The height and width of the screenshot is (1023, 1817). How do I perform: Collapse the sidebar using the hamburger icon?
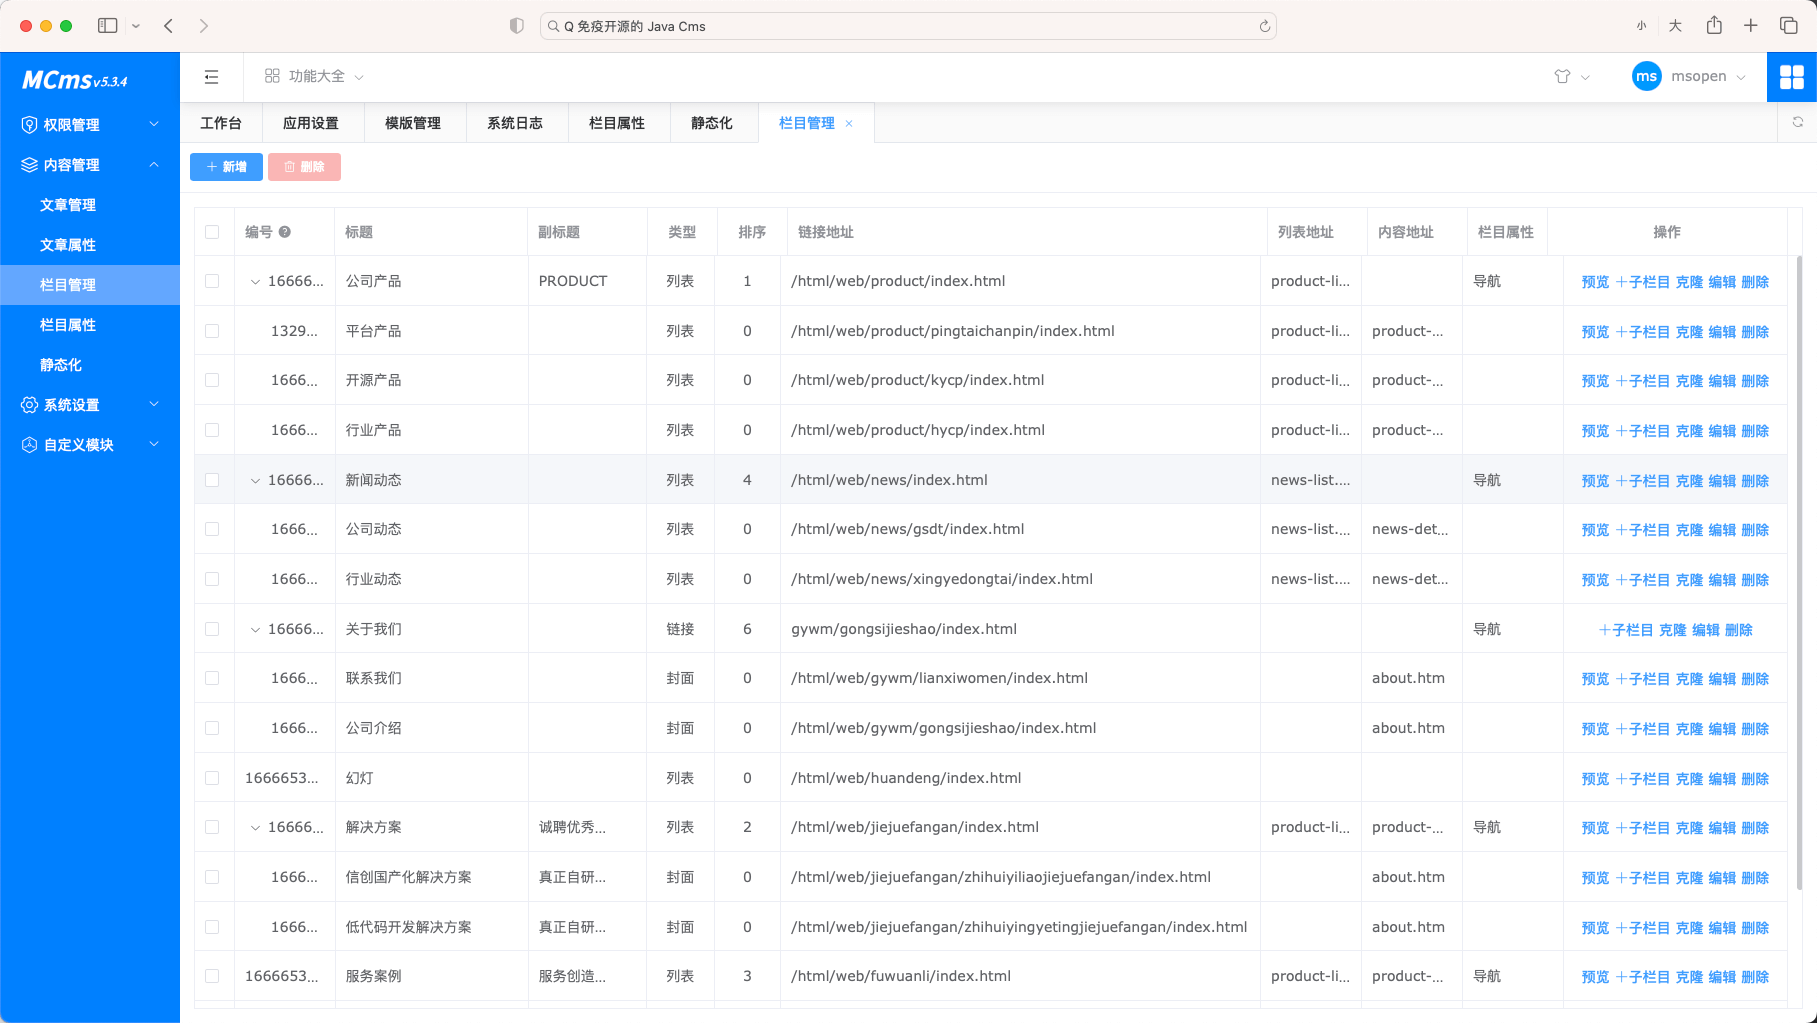211,76
